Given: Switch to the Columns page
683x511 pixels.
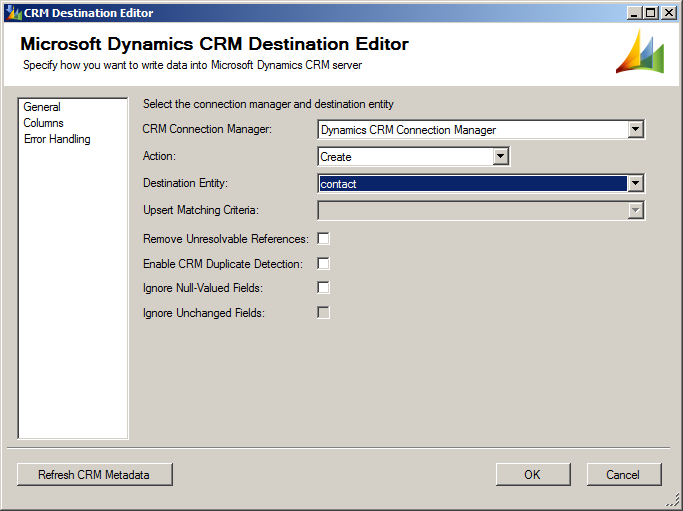Looking at the screenshot, I should (x=43, y=123).
